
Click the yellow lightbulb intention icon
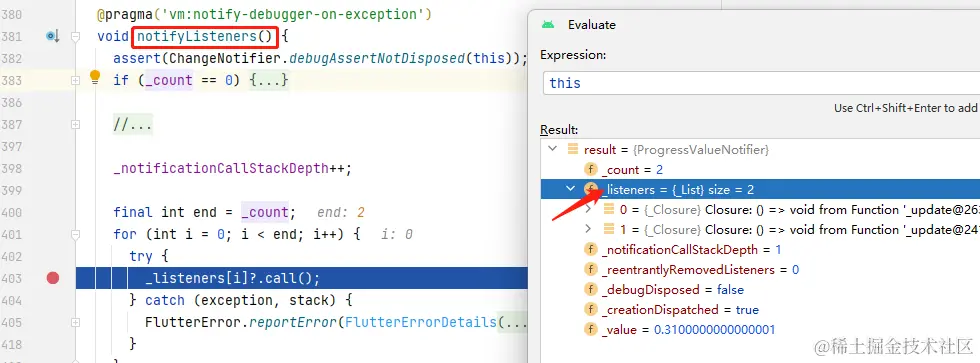point(94,77)
